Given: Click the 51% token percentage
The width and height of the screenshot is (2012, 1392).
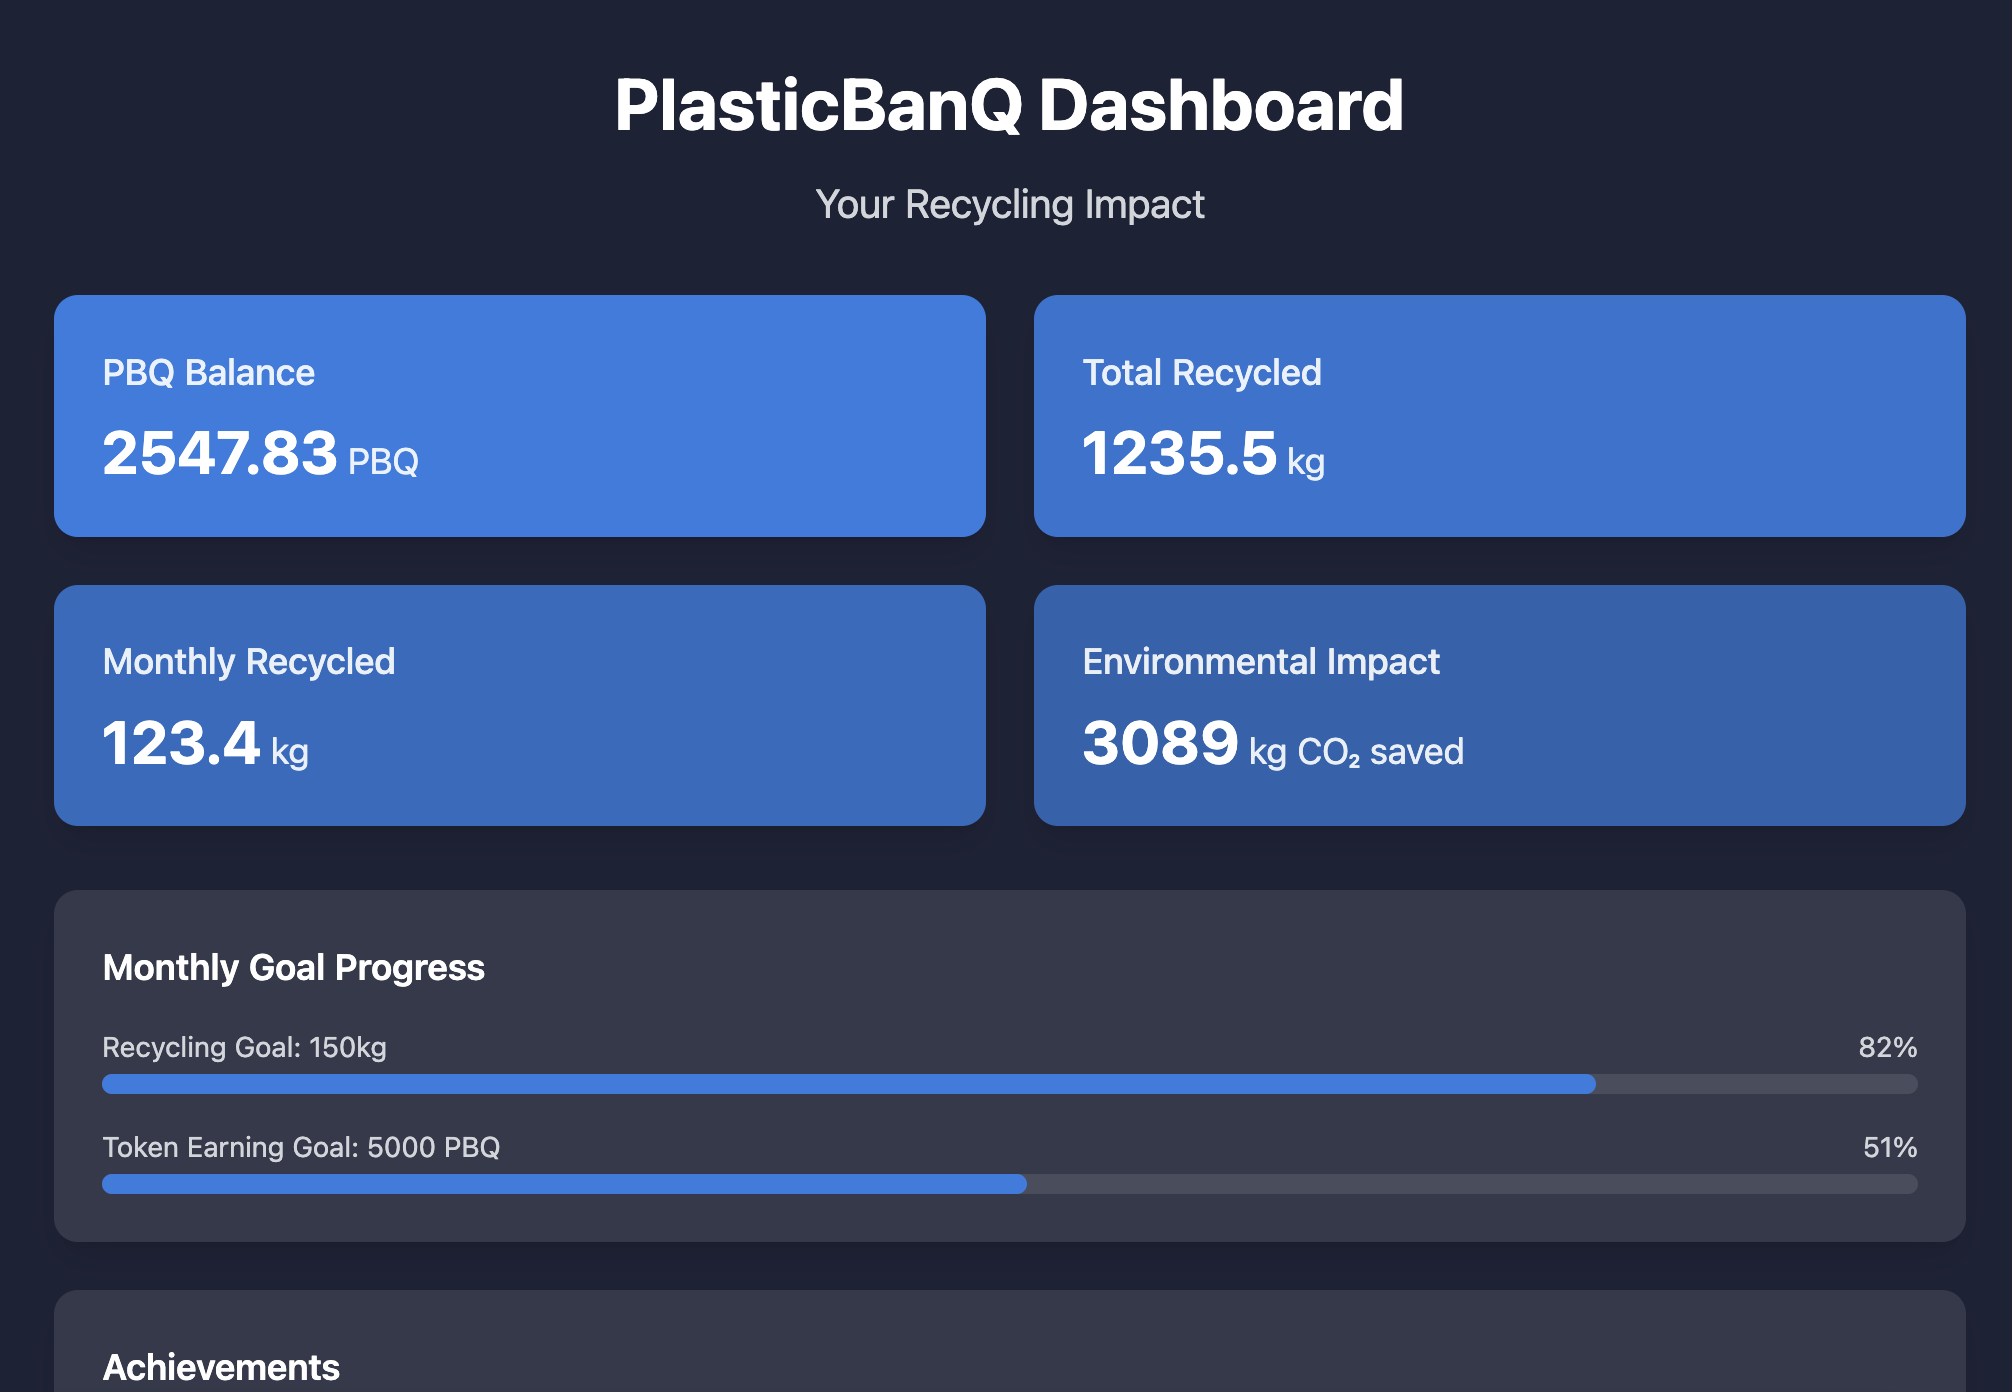Looking at the screenshot, I should [x=1889, y=1148].
